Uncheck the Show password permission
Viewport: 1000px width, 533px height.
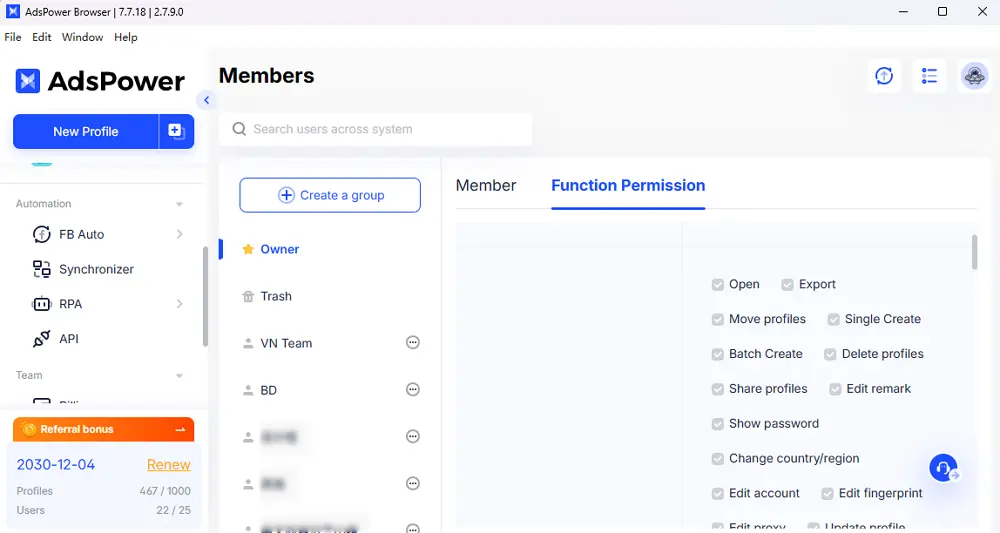[x=718, y=424]
